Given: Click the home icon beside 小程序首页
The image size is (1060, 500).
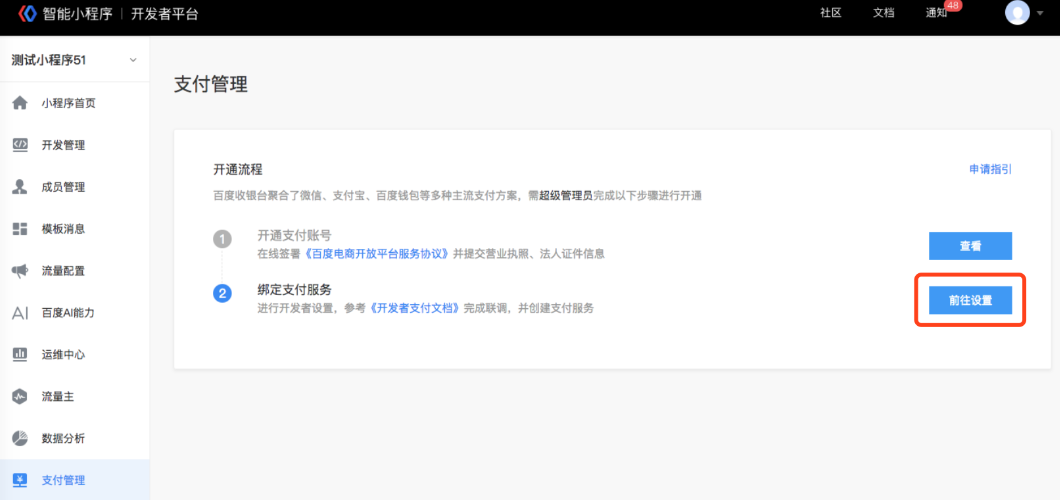Looking at the screenshot, I should (x=20, y=103).
